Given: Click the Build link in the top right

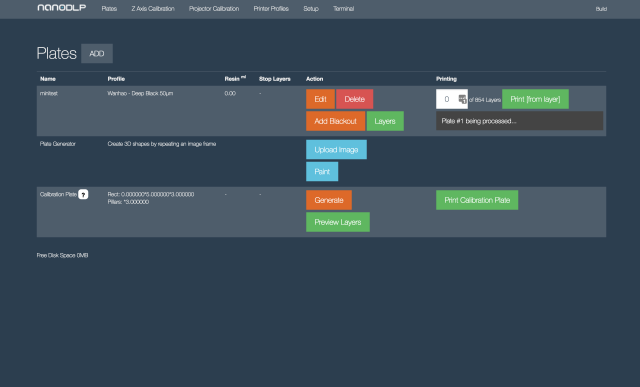Looking at the screenshot, I should (601, 9).
